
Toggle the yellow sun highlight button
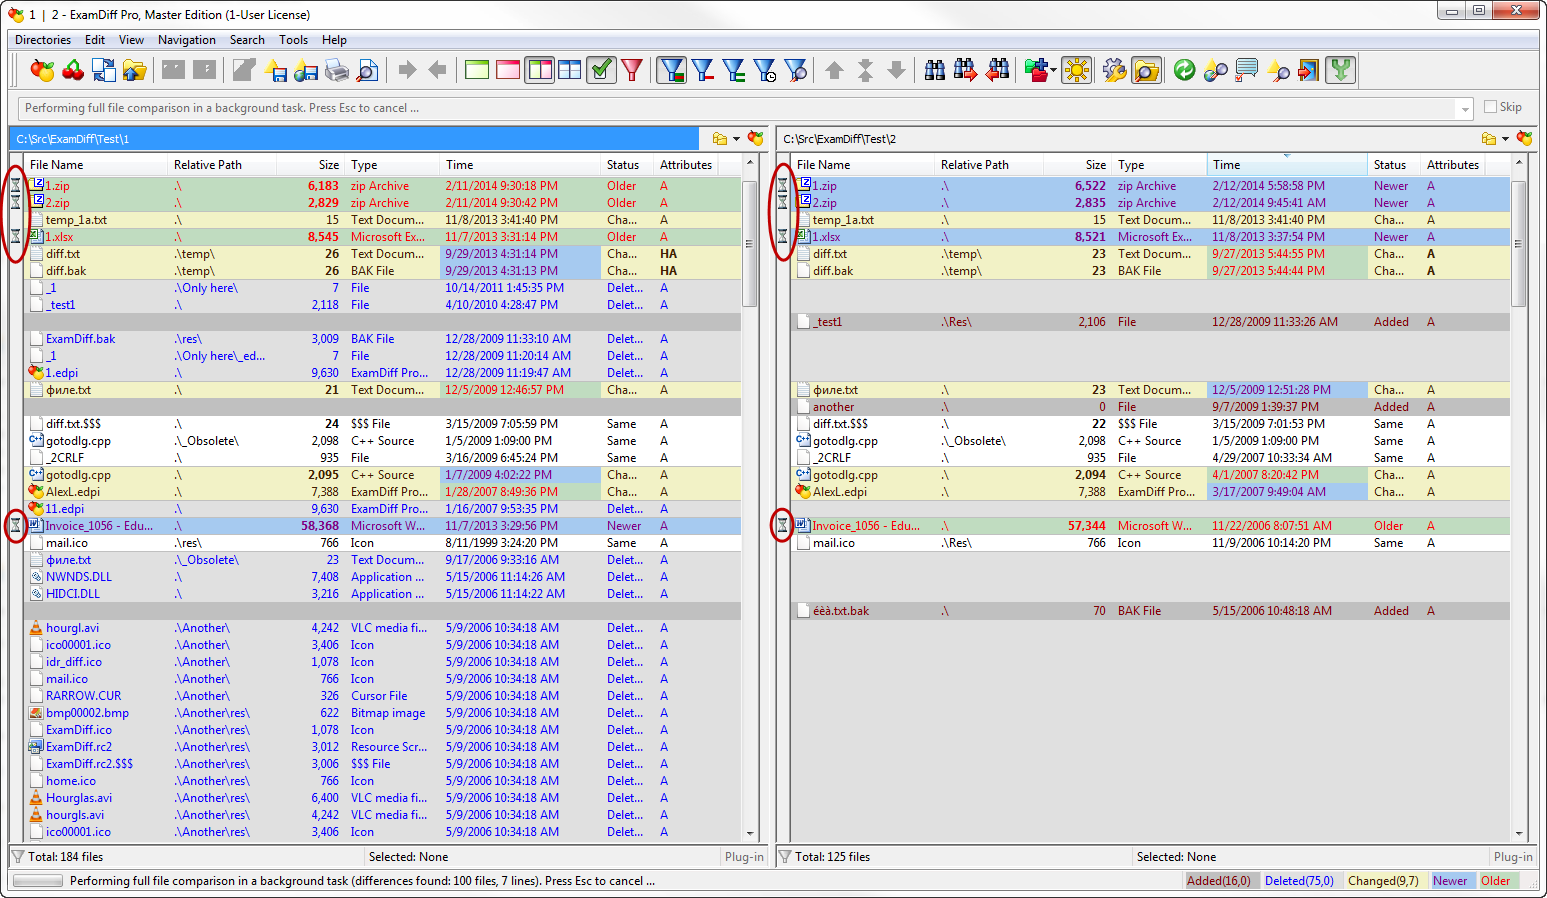[x=1077, y=70]
